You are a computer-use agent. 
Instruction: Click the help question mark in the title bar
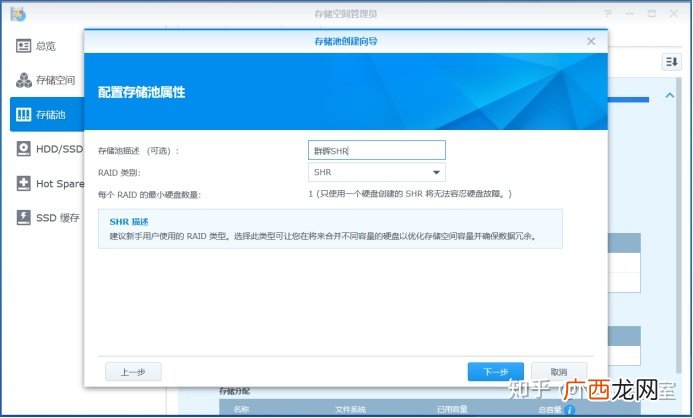coord(608,14)
